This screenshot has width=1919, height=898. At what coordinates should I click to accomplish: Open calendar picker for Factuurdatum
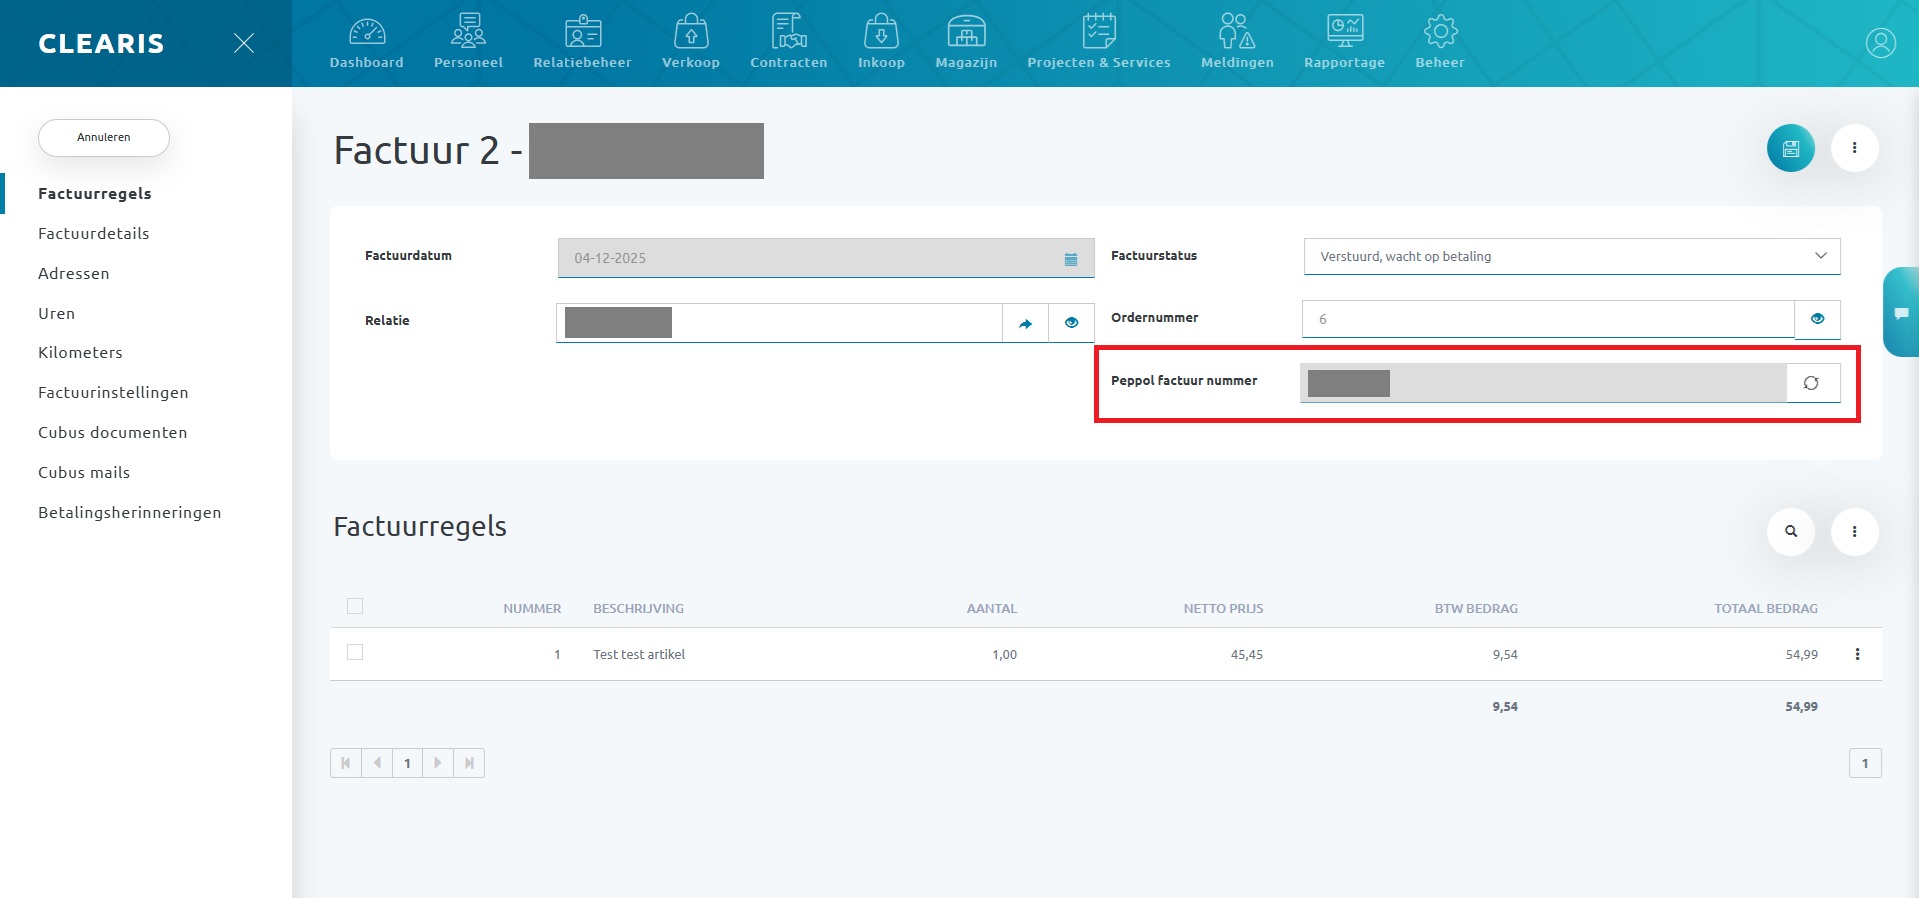coord(1071,259)
